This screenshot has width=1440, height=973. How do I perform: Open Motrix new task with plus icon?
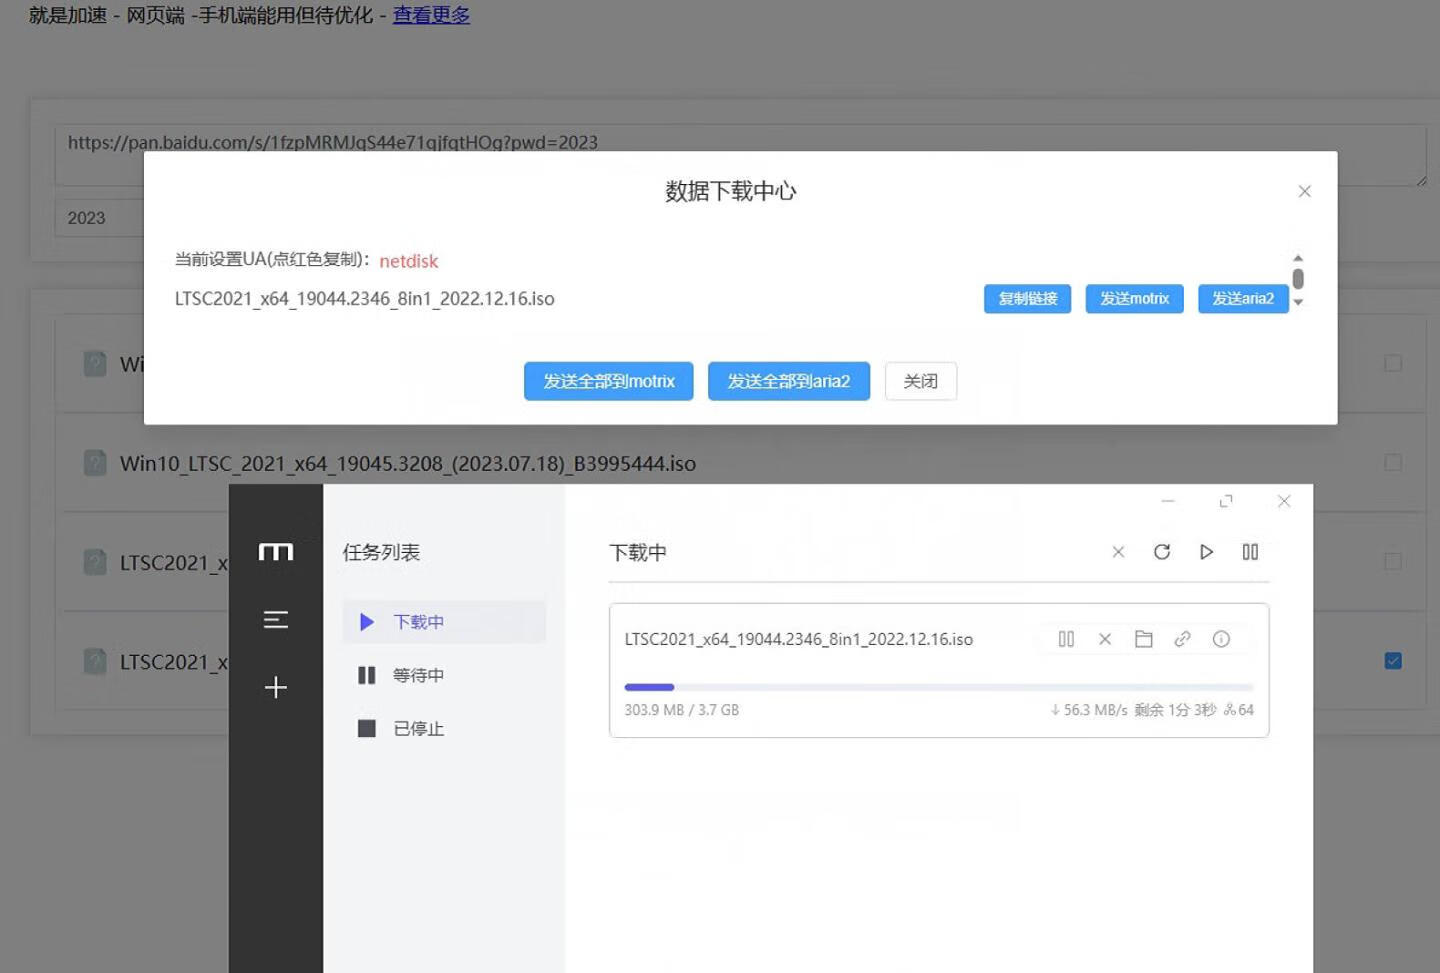[276, 687]
